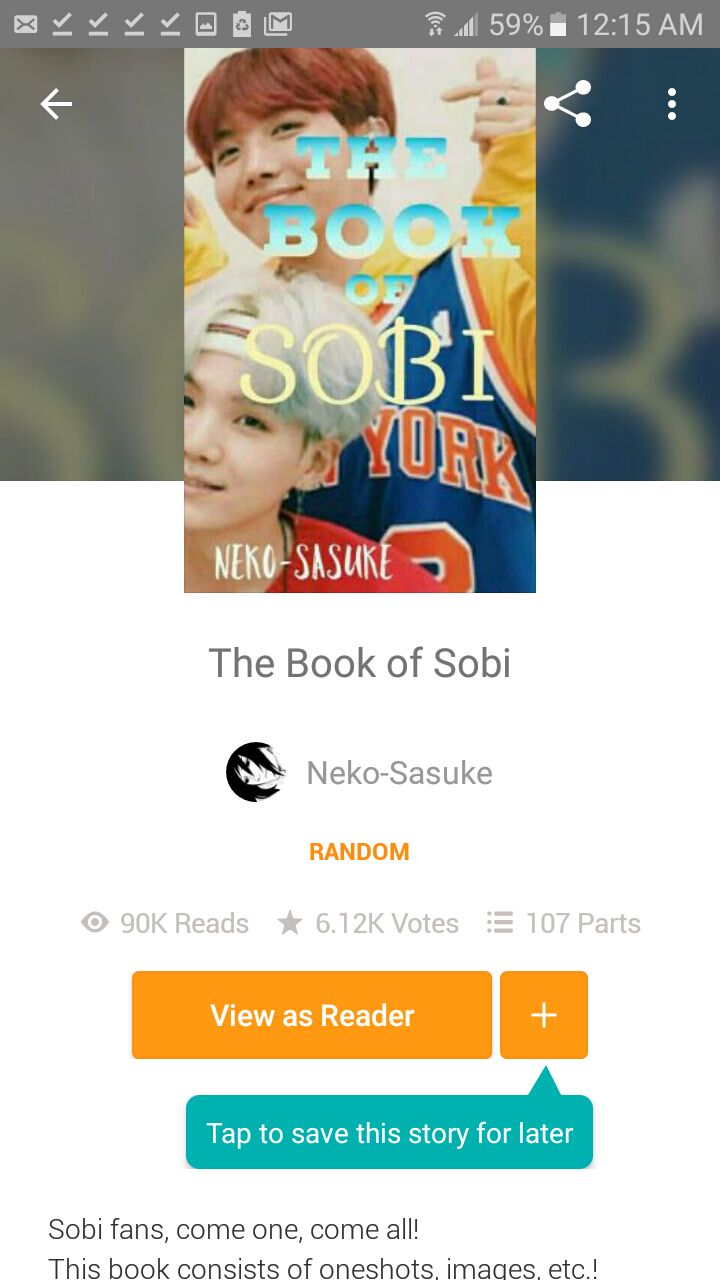Tap the mail notification icon in status bar
The width and height of the screenshot is (720, 1280).
point(26,23)
